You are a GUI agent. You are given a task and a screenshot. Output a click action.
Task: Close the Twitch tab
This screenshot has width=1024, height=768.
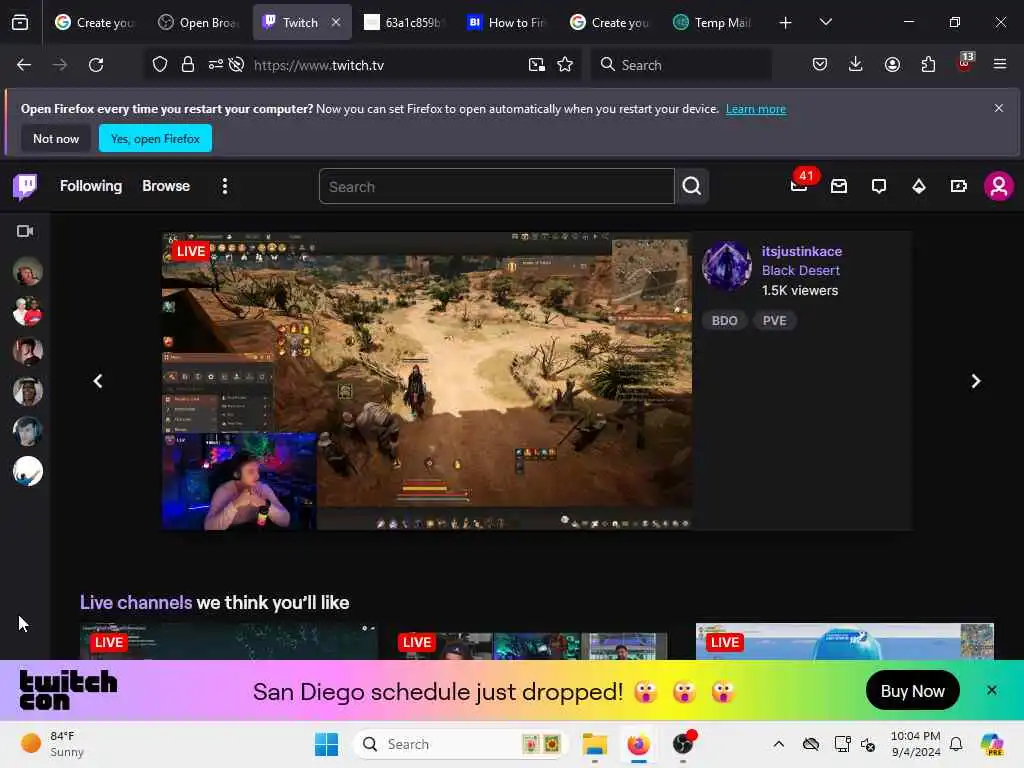(336, 22)
